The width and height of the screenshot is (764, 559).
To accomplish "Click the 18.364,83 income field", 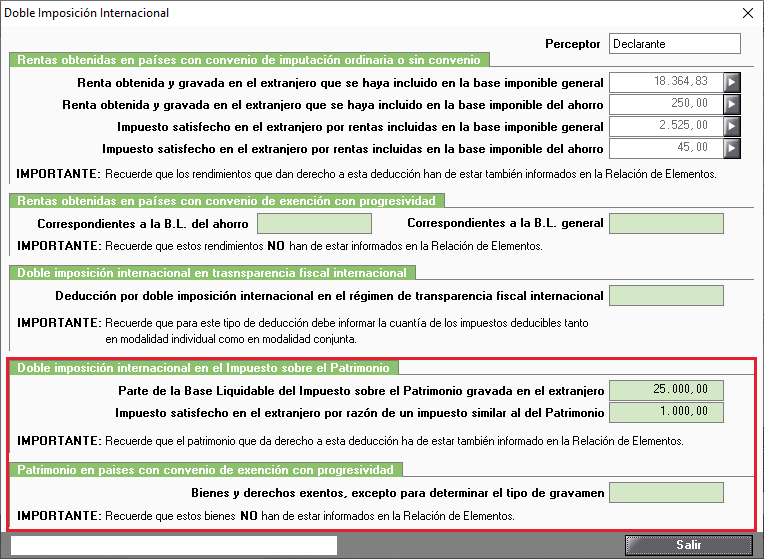I will 666,82.
